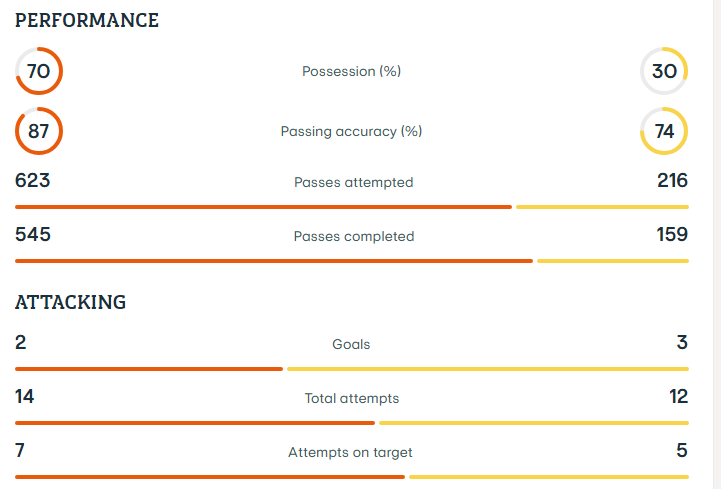721x489 pixels.
Task: Click the yellow Goals bar
Action: [x=487, y=369]
